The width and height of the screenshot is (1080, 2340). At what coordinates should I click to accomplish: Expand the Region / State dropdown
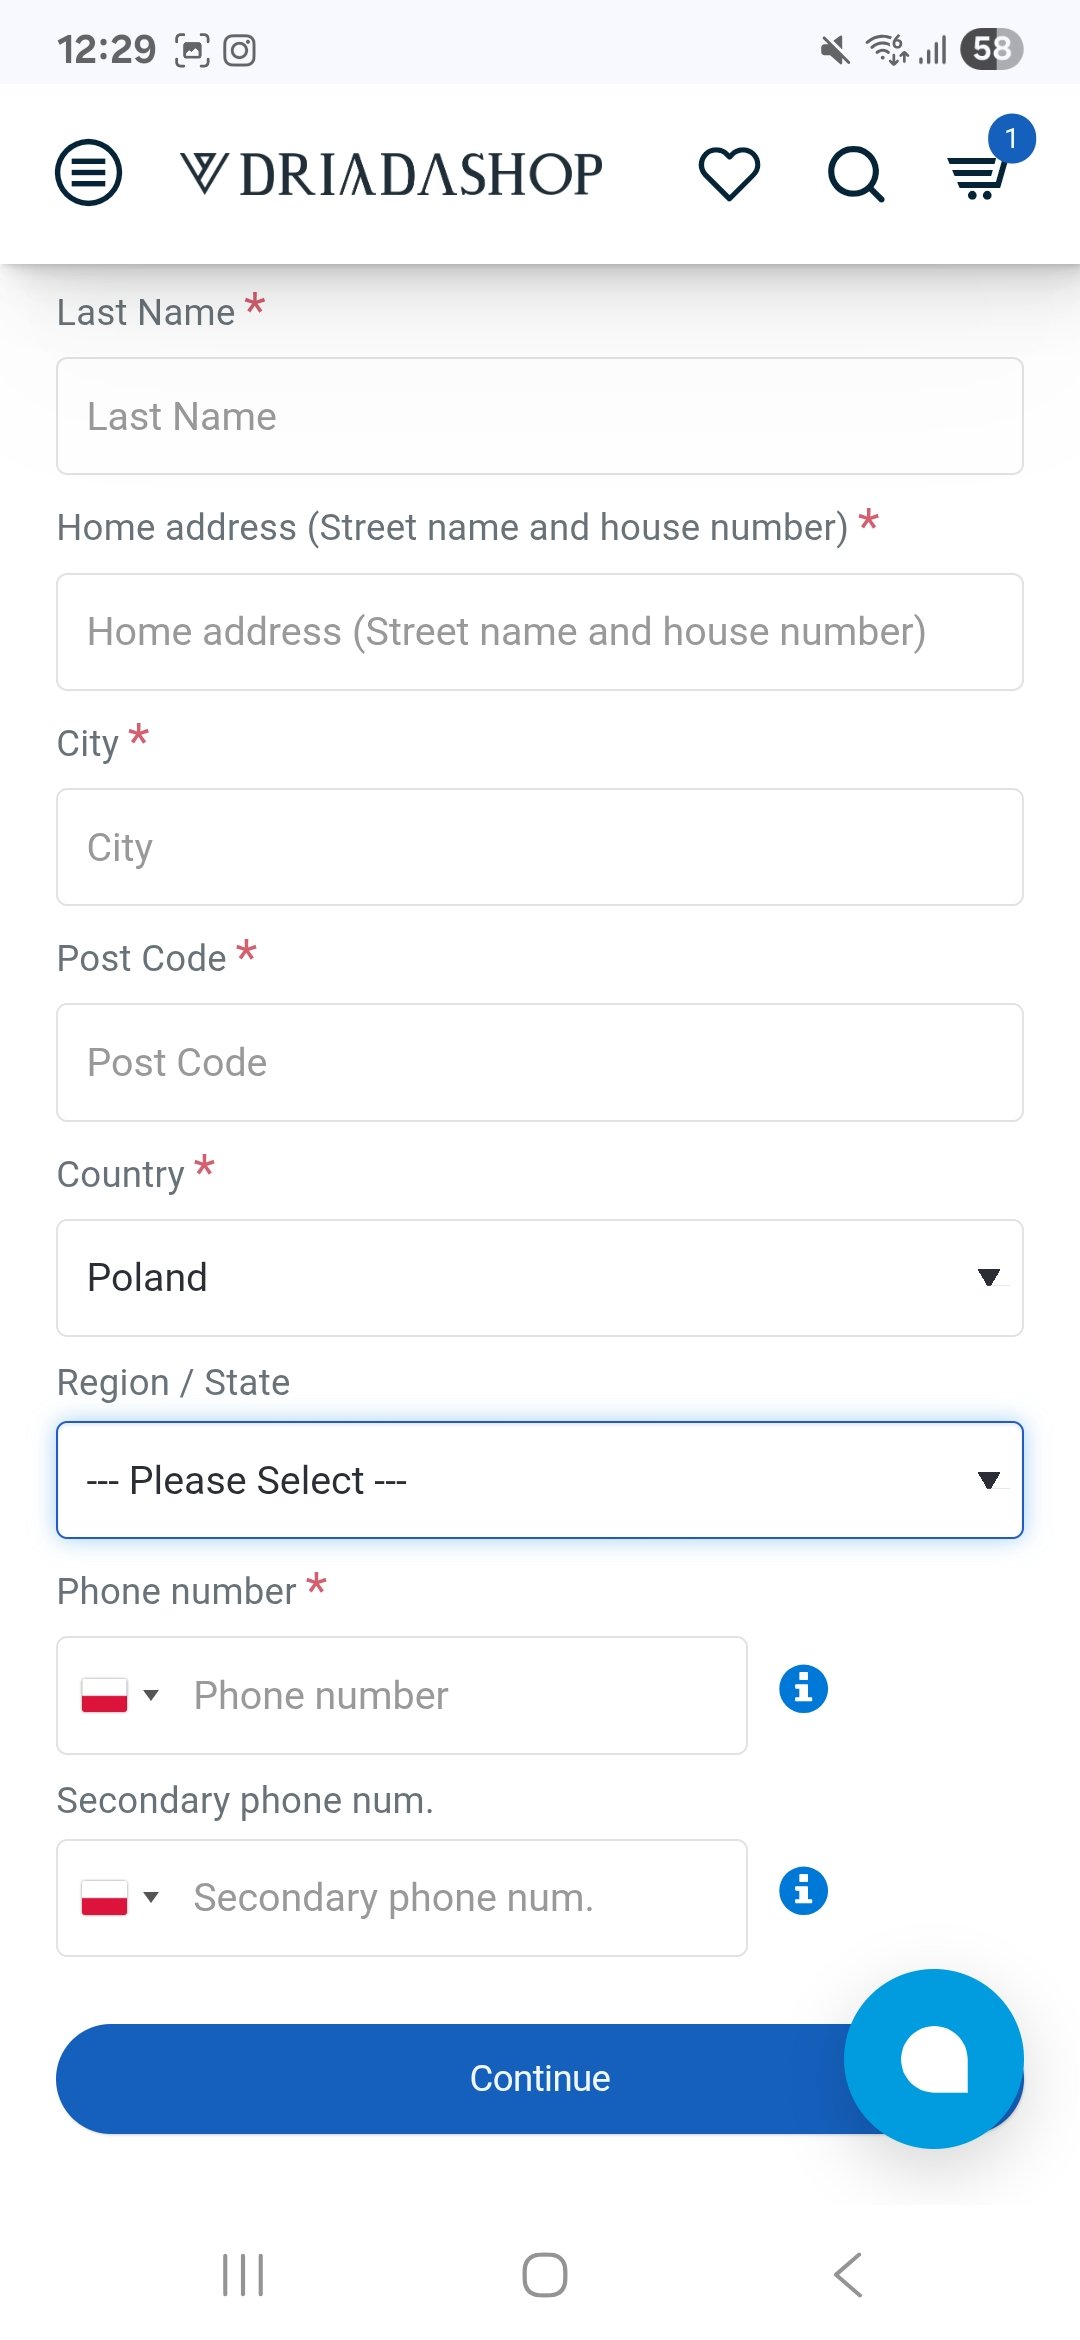click(x=540, y=1480)
